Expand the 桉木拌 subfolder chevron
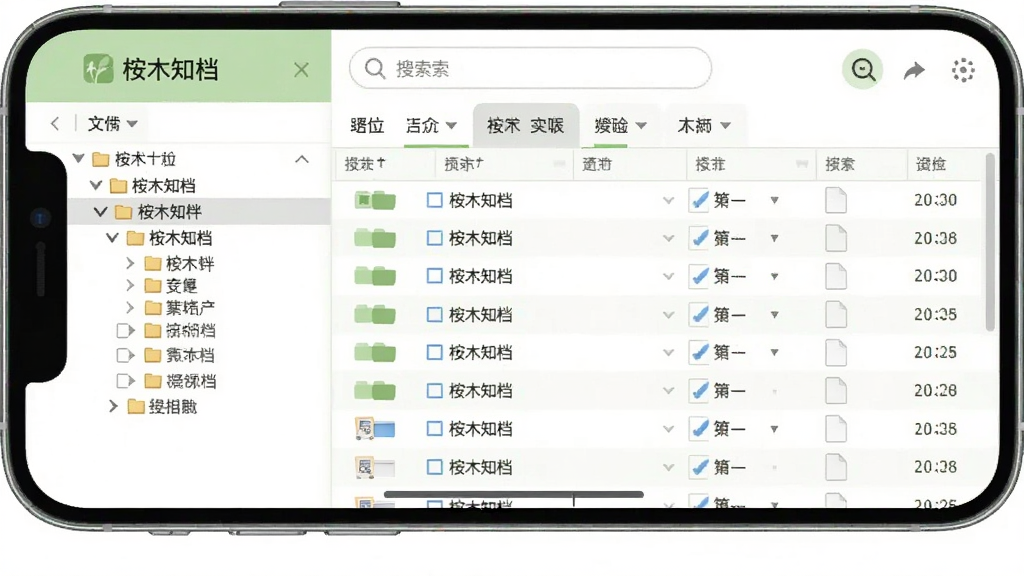 (x=129, y=263)
